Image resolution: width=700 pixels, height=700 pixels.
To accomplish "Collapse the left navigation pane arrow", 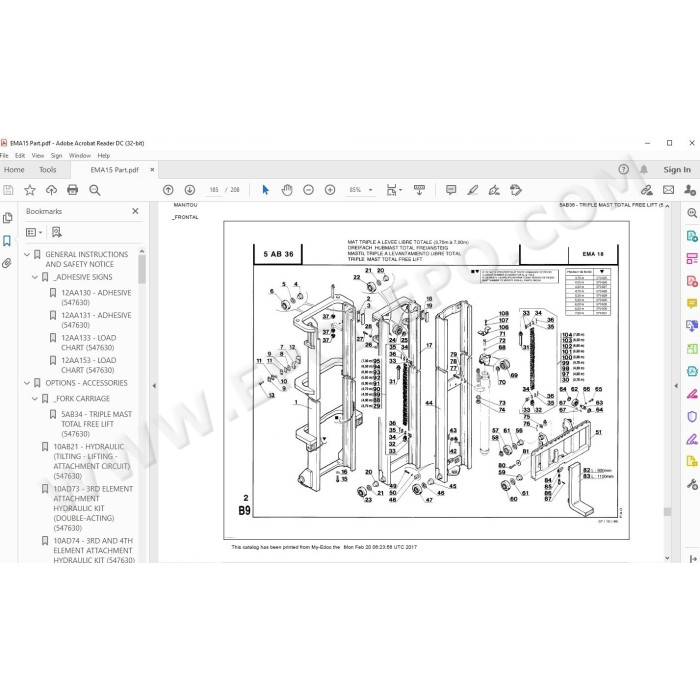I will tap(154, 386).
